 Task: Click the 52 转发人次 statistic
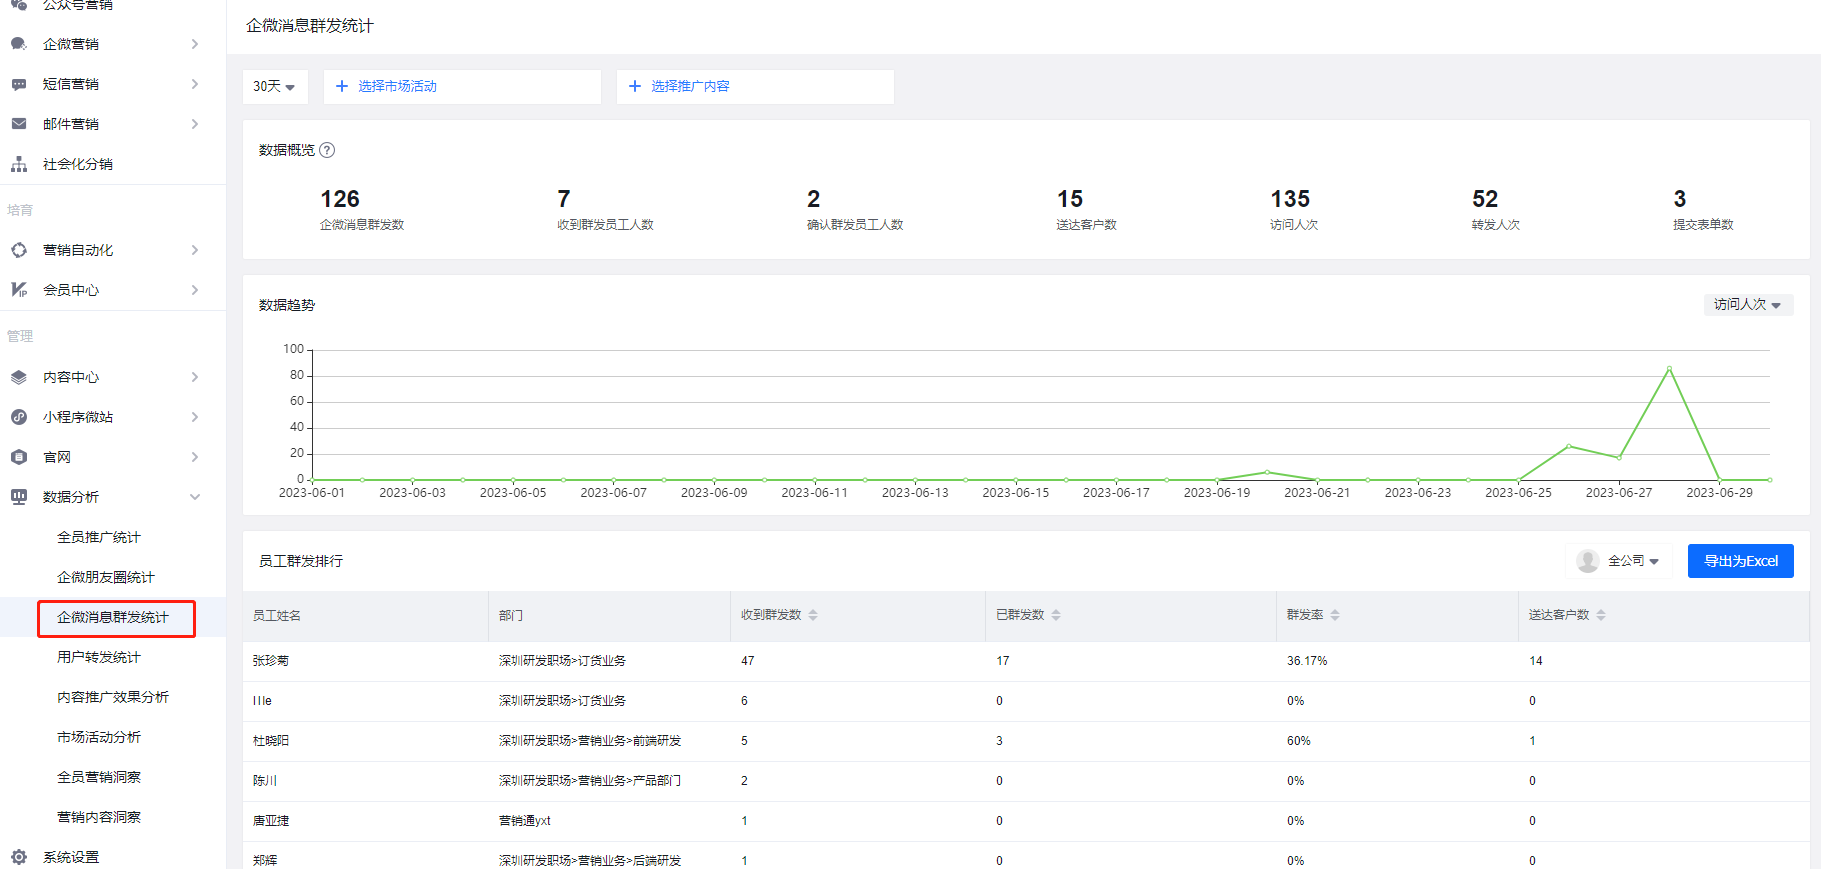1496,209
